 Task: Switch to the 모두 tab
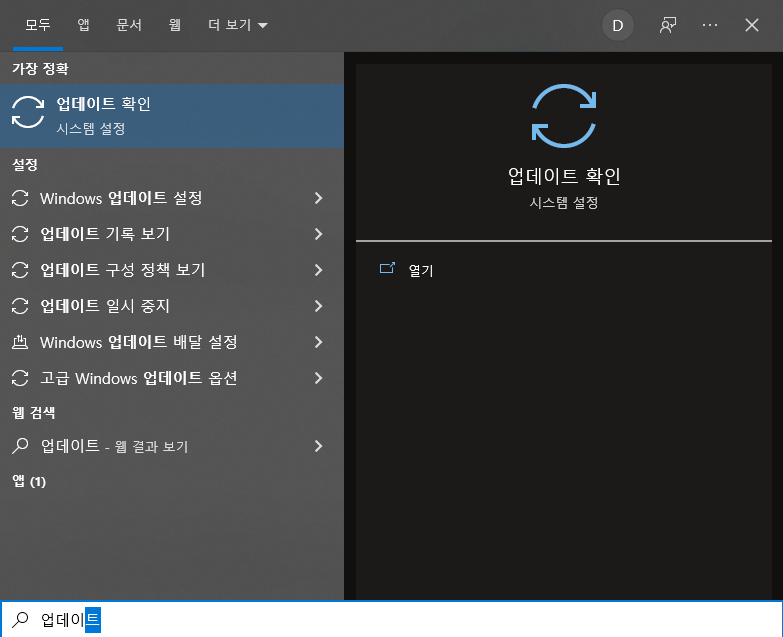(38, 24)
